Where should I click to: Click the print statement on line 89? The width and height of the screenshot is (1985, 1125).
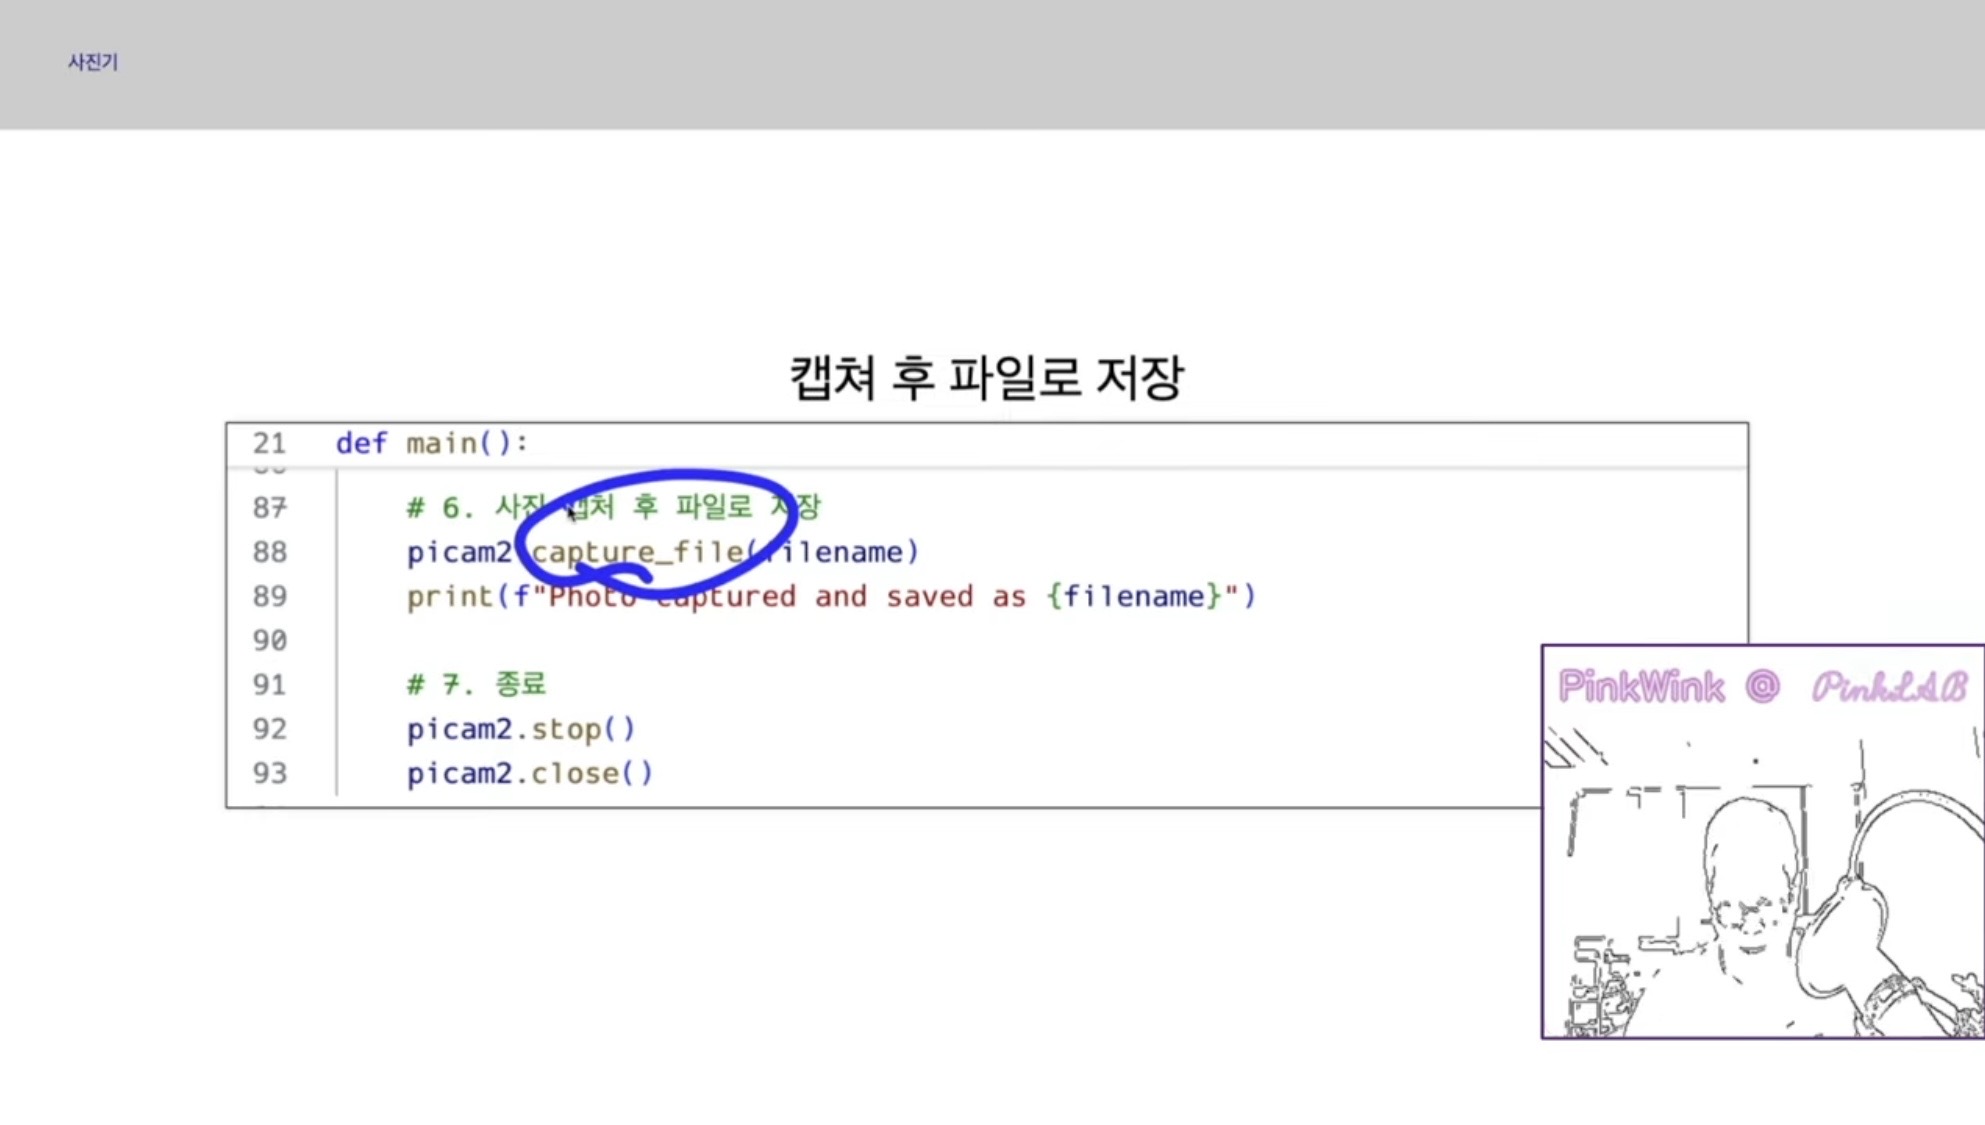point(830,596)
